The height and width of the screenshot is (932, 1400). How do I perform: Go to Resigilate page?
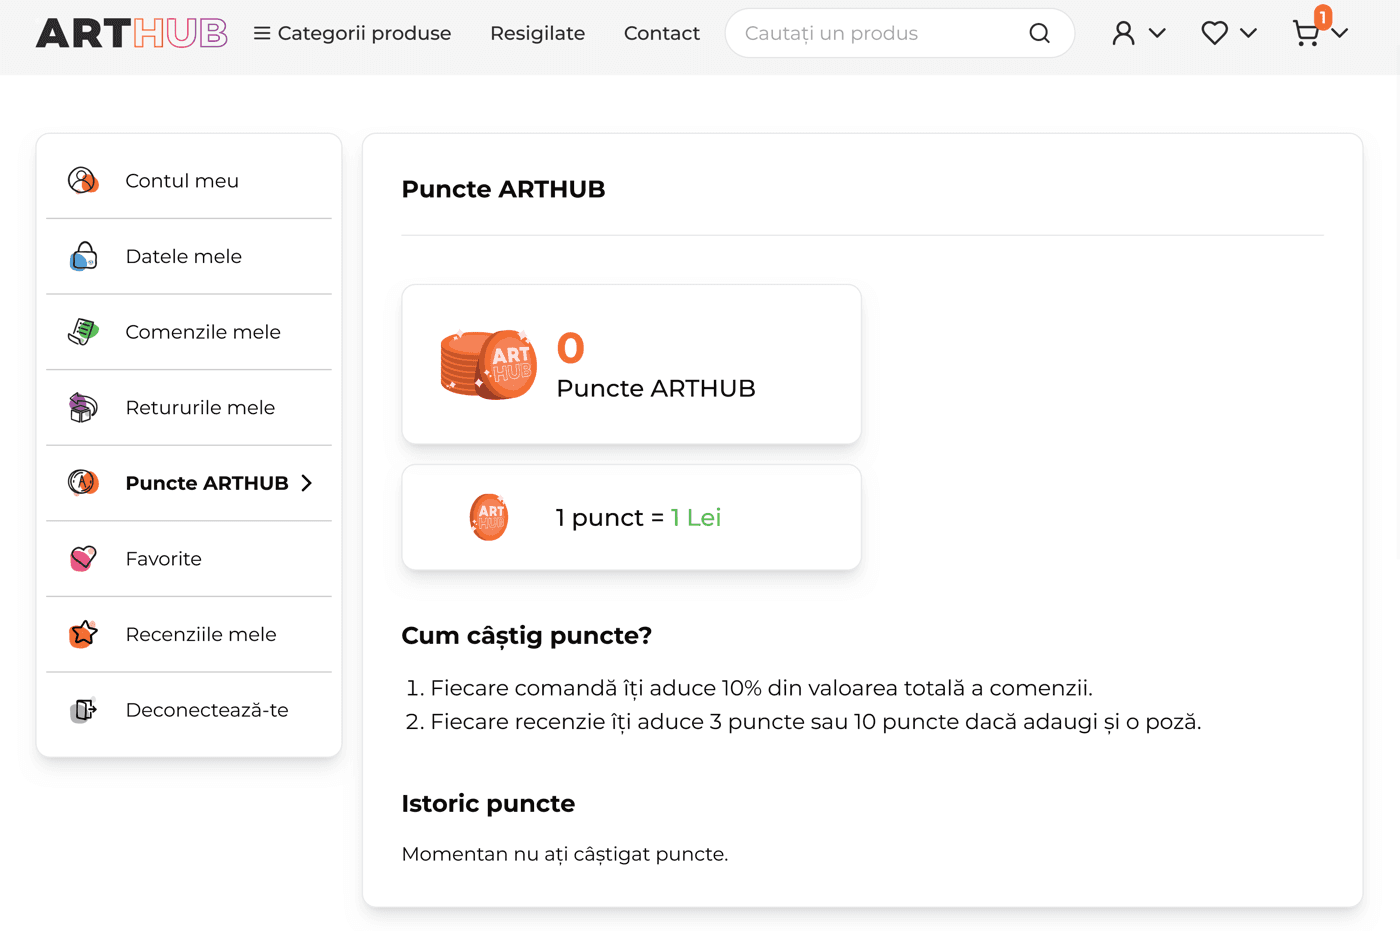[x=537, y=33]
